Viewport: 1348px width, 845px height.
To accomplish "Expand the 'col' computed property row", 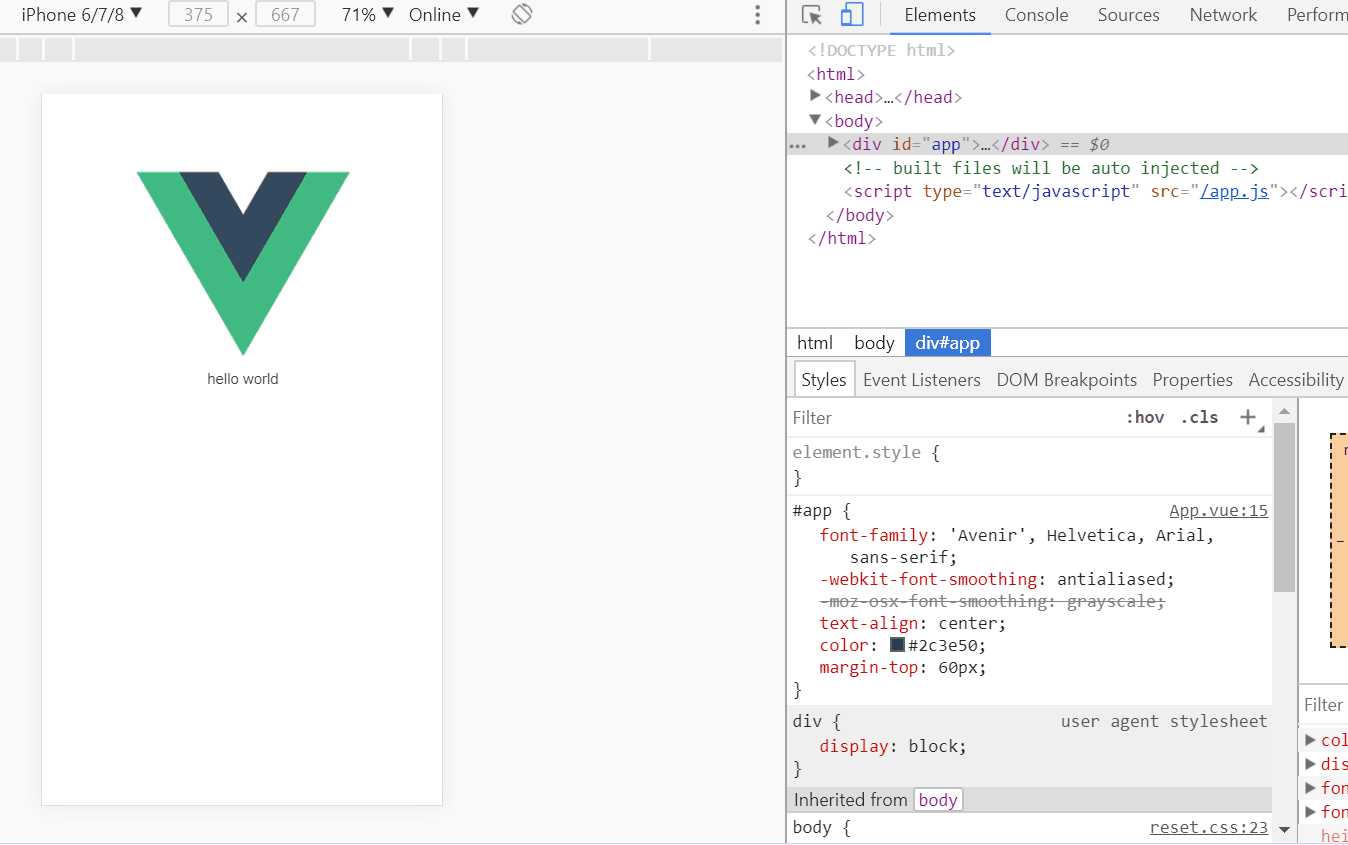I will pyautogui.click(x=1311, y=740).
